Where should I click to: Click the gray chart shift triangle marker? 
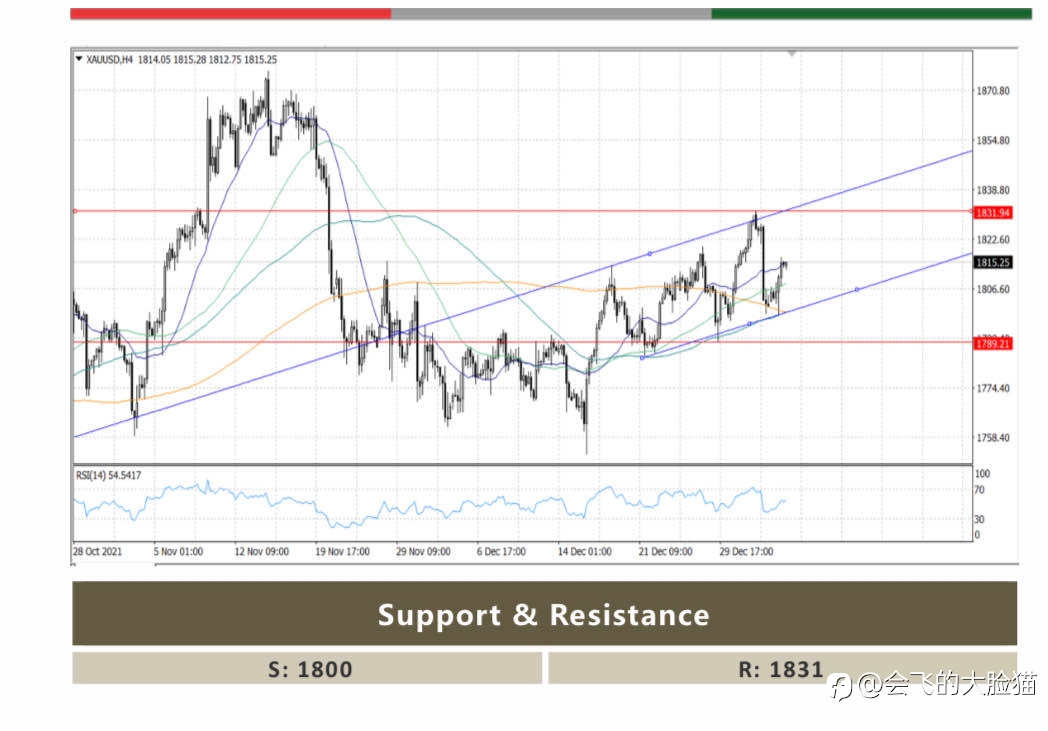click(792, 53)
